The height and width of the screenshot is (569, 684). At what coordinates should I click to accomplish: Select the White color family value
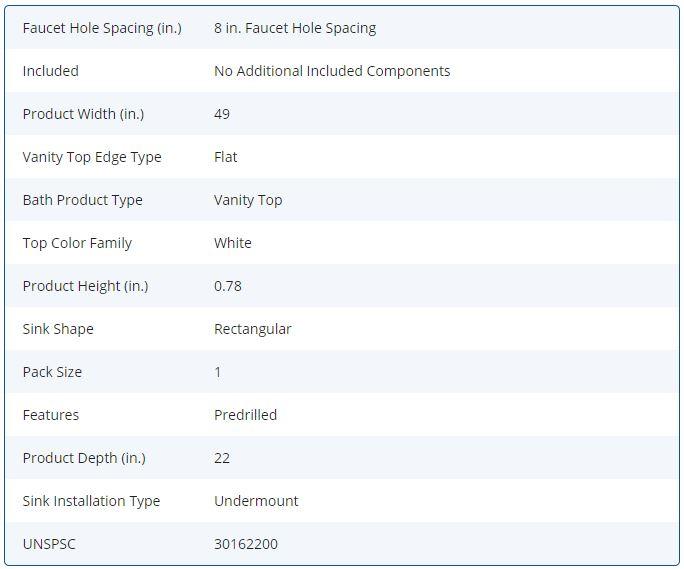[233, 243]
